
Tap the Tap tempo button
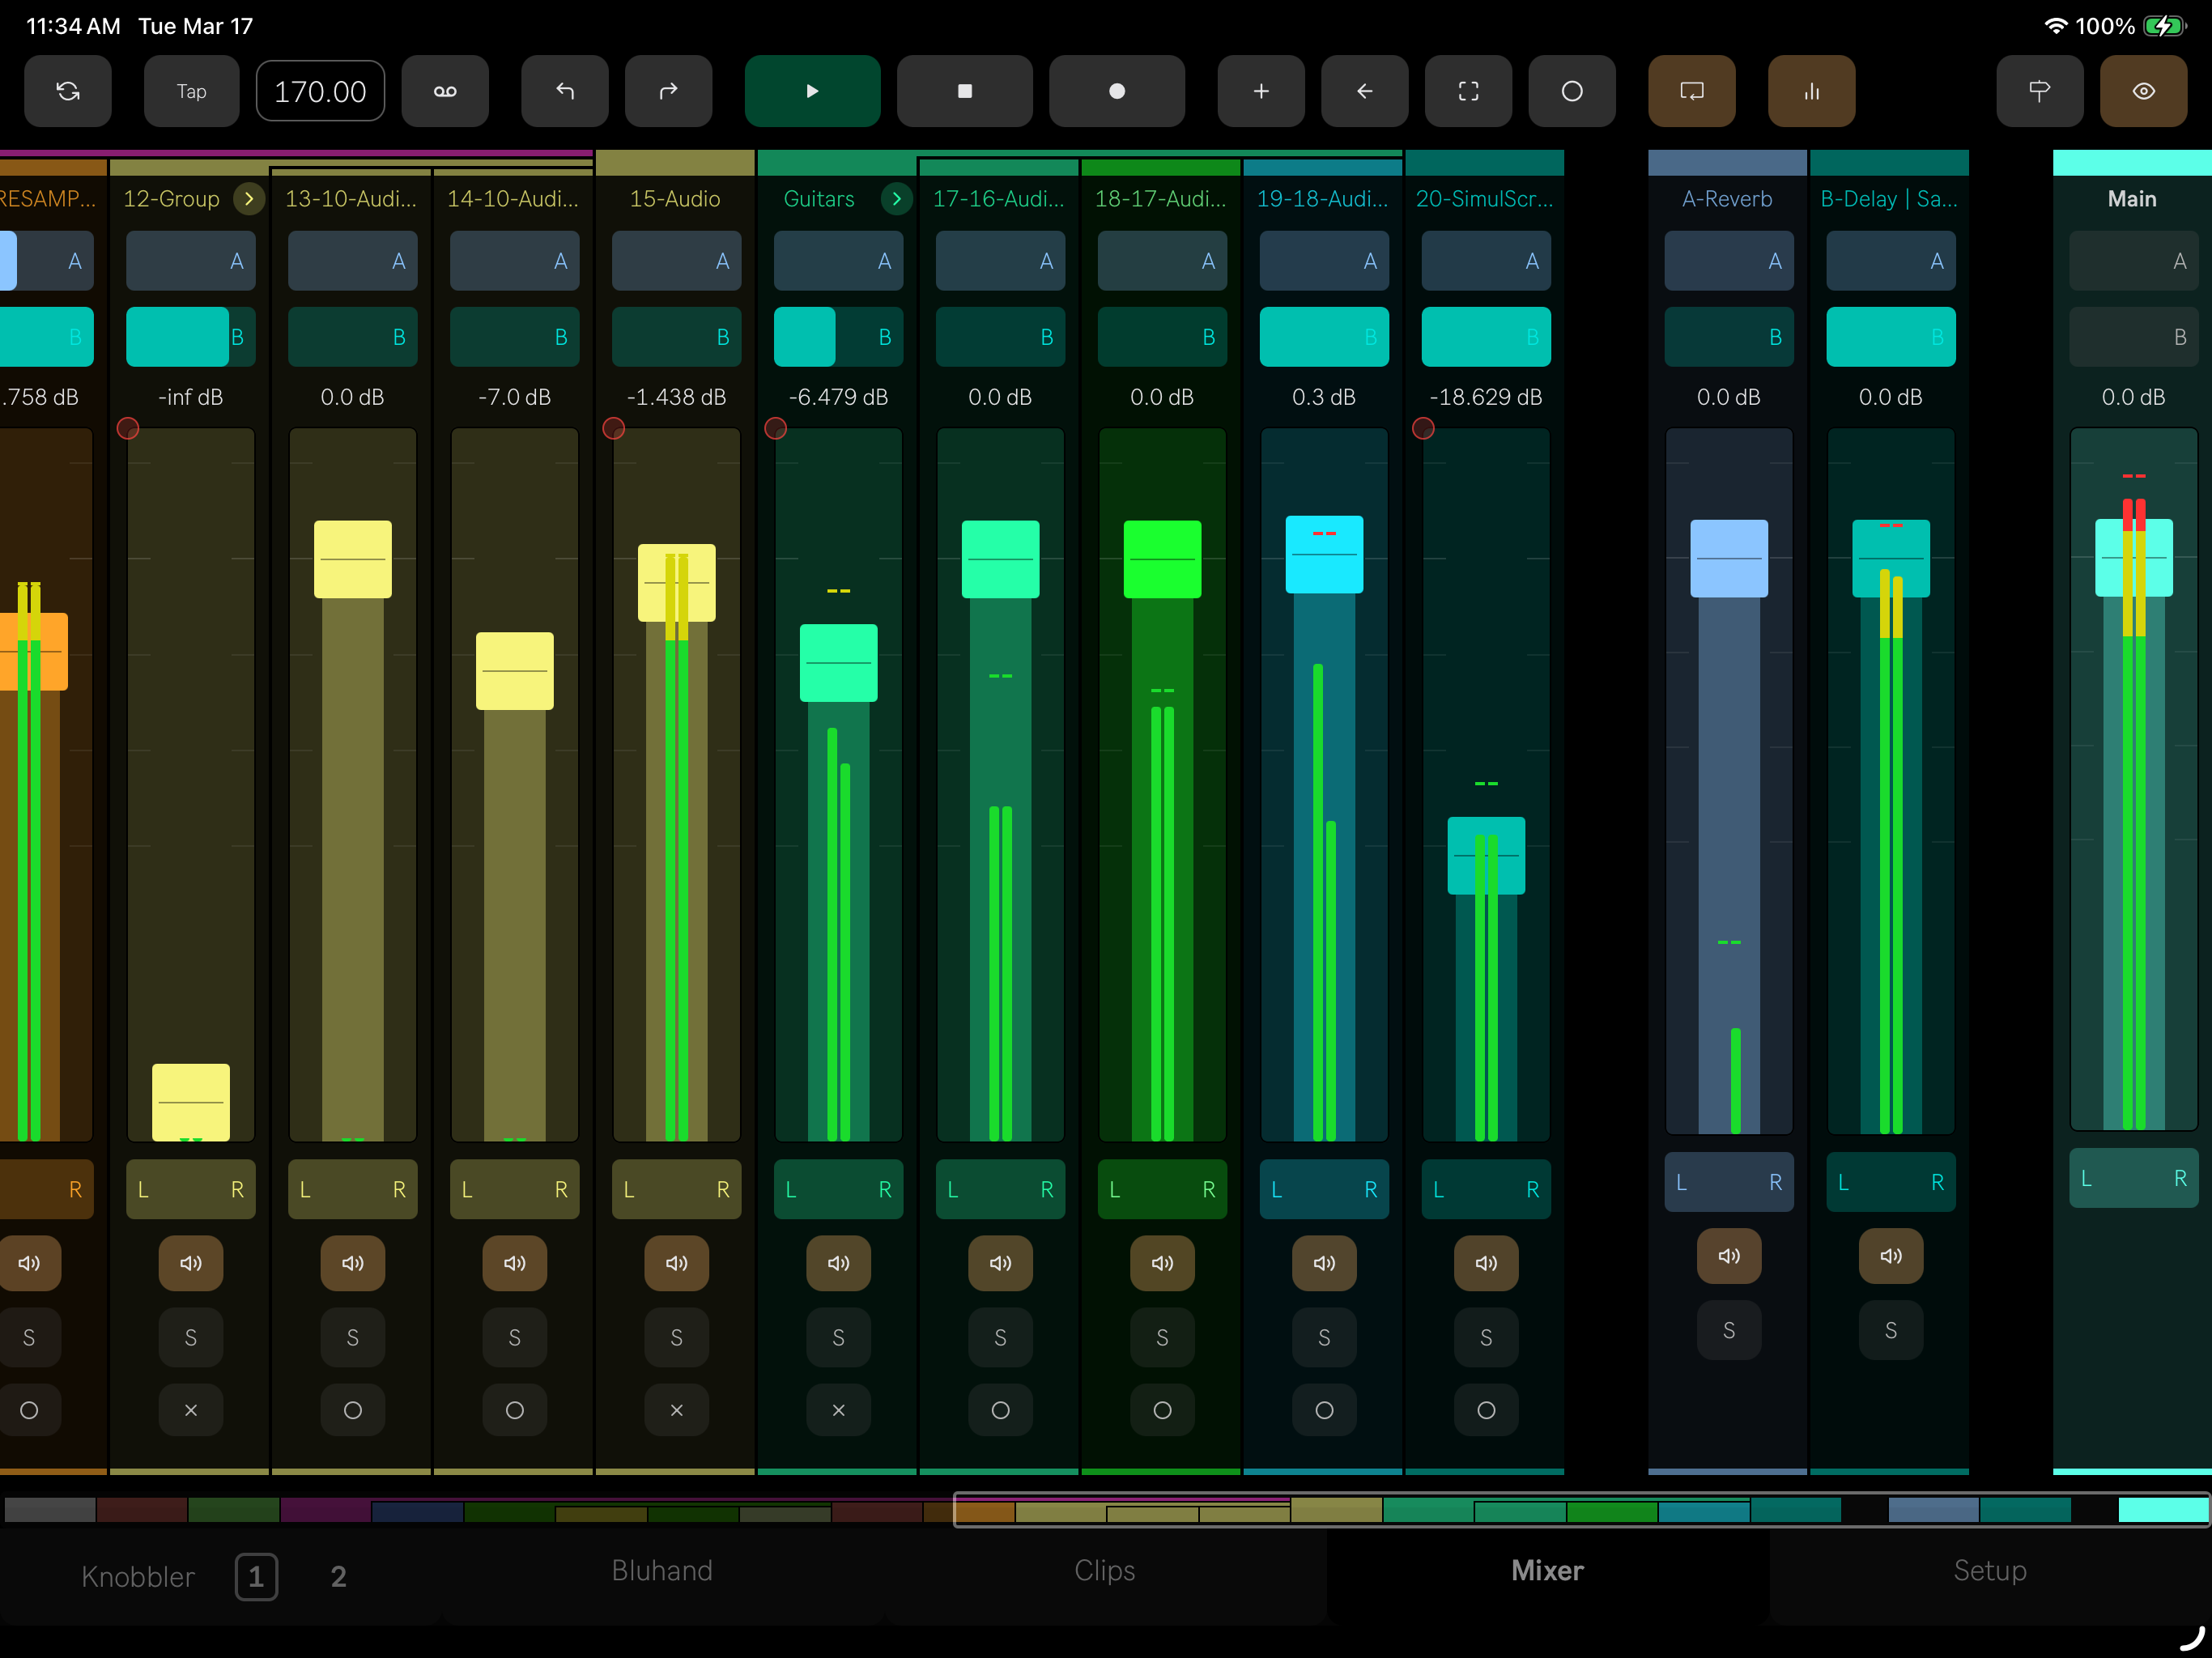click(191, 91)
